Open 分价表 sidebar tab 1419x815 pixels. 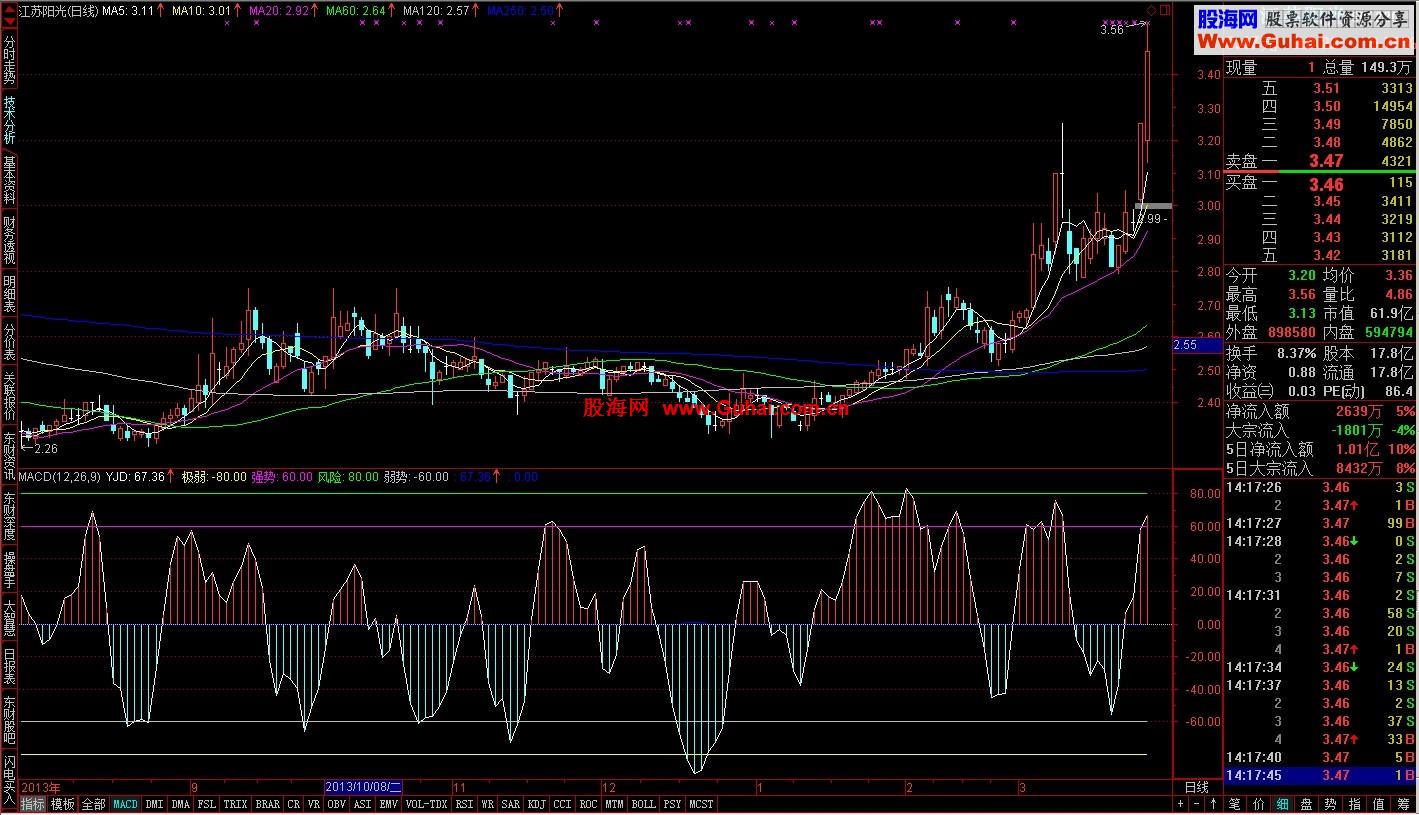point(9,342)
